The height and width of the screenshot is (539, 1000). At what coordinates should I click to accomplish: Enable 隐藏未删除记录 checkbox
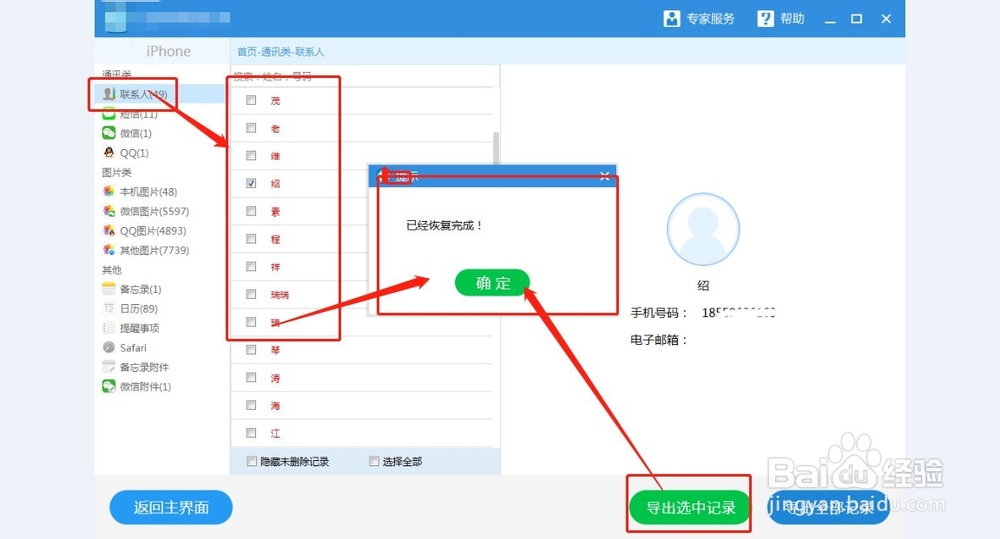(x=252, y=461)
